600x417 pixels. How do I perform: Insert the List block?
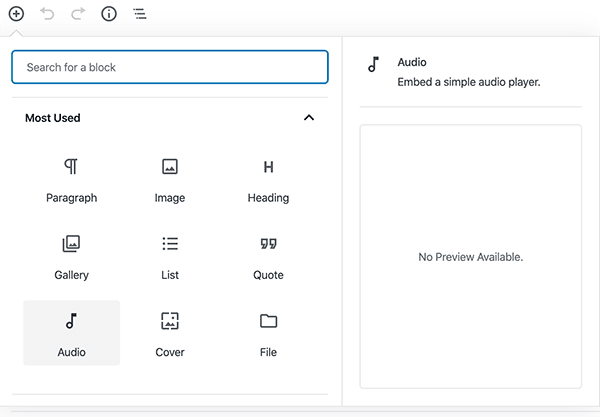pos(170,256)
